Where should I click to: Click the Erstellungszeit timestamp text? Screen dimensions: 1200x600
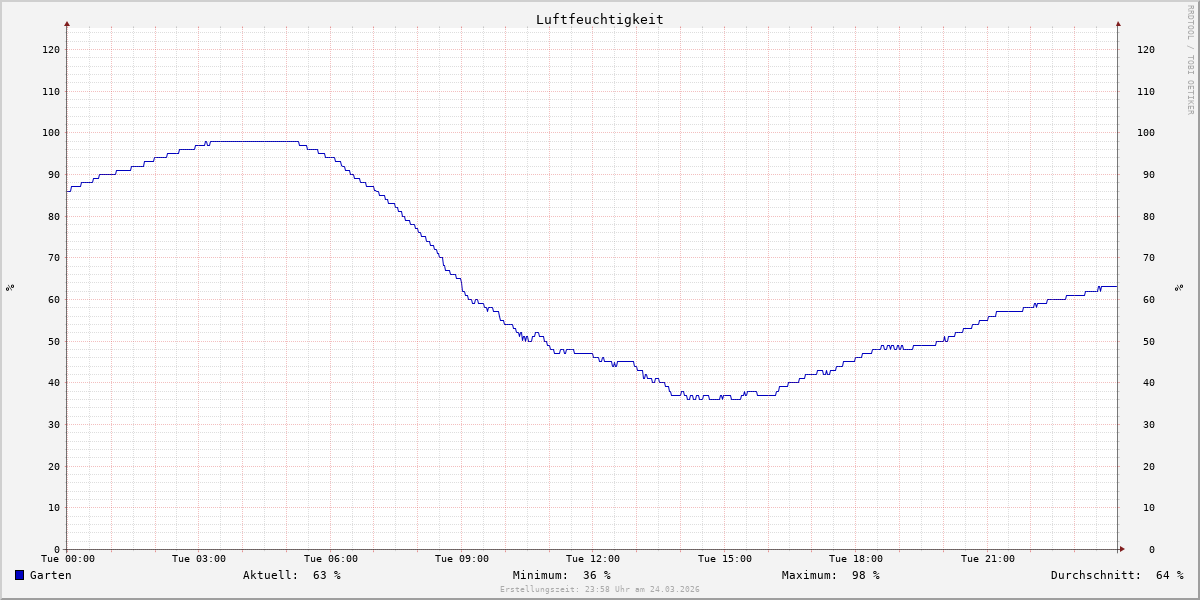599,589
